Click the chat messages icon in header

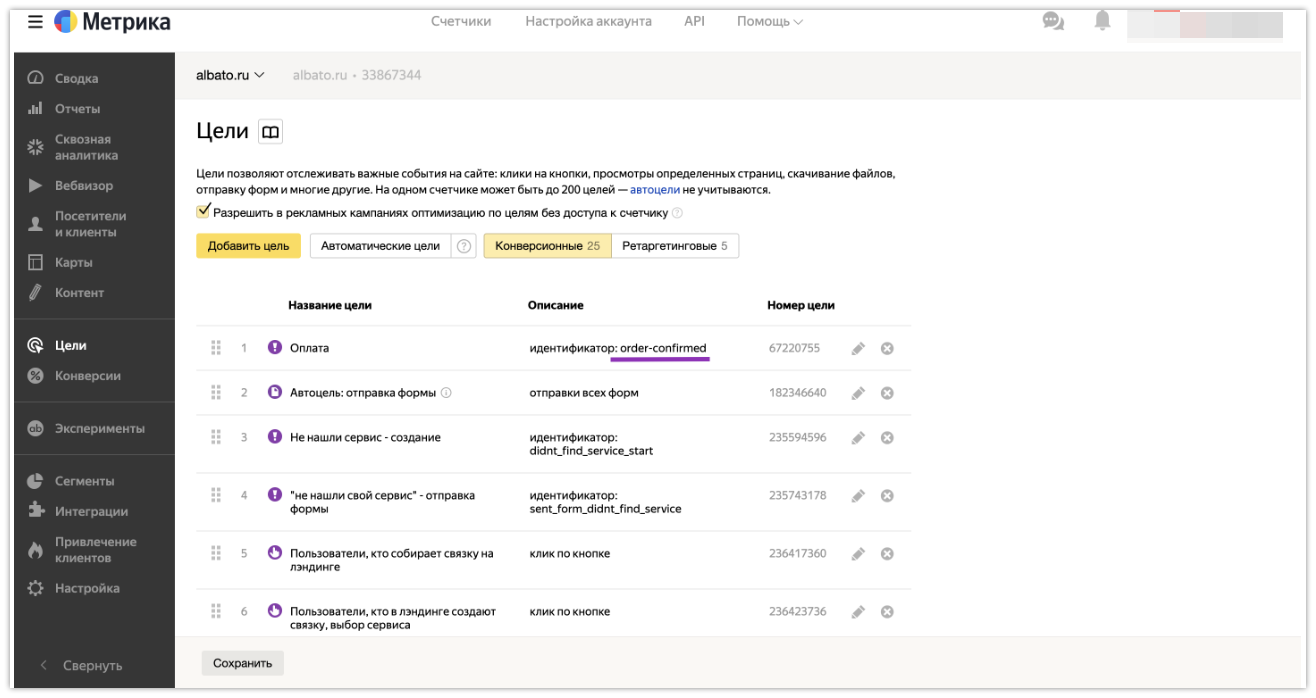[x=1053, y=21]
